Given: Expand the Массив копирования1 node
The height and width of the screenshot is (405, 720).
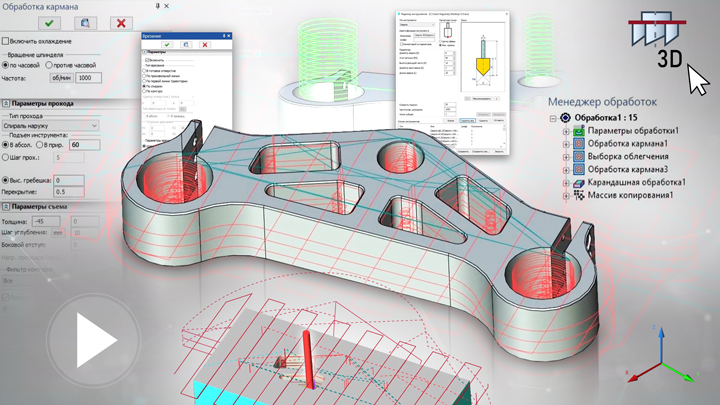Looking at the screenshot, I should [566, 196].
